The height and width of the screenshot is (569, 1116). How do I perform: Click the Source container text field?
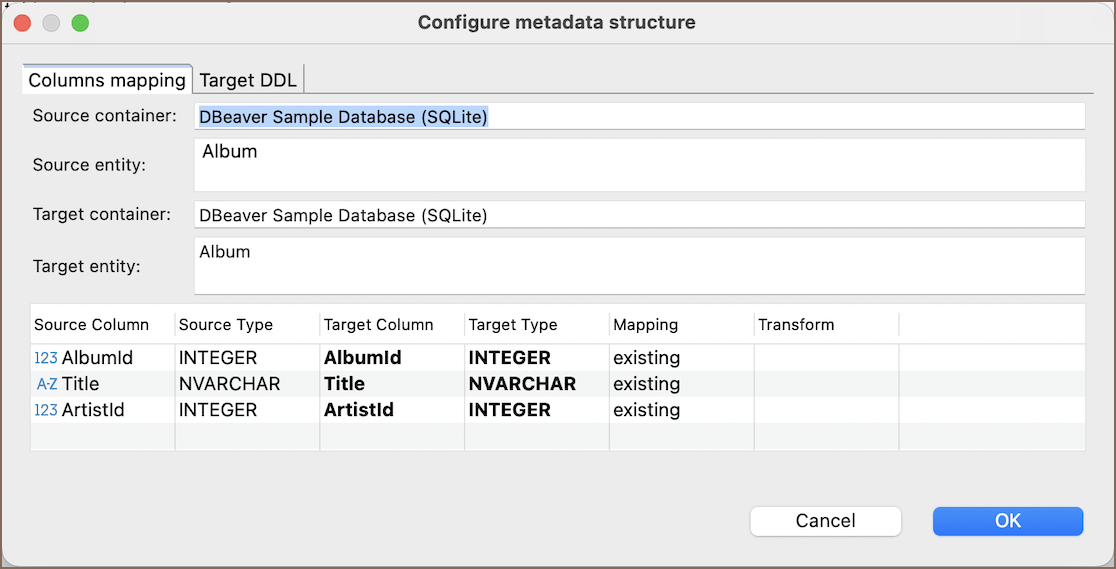[x=639, y=117]
